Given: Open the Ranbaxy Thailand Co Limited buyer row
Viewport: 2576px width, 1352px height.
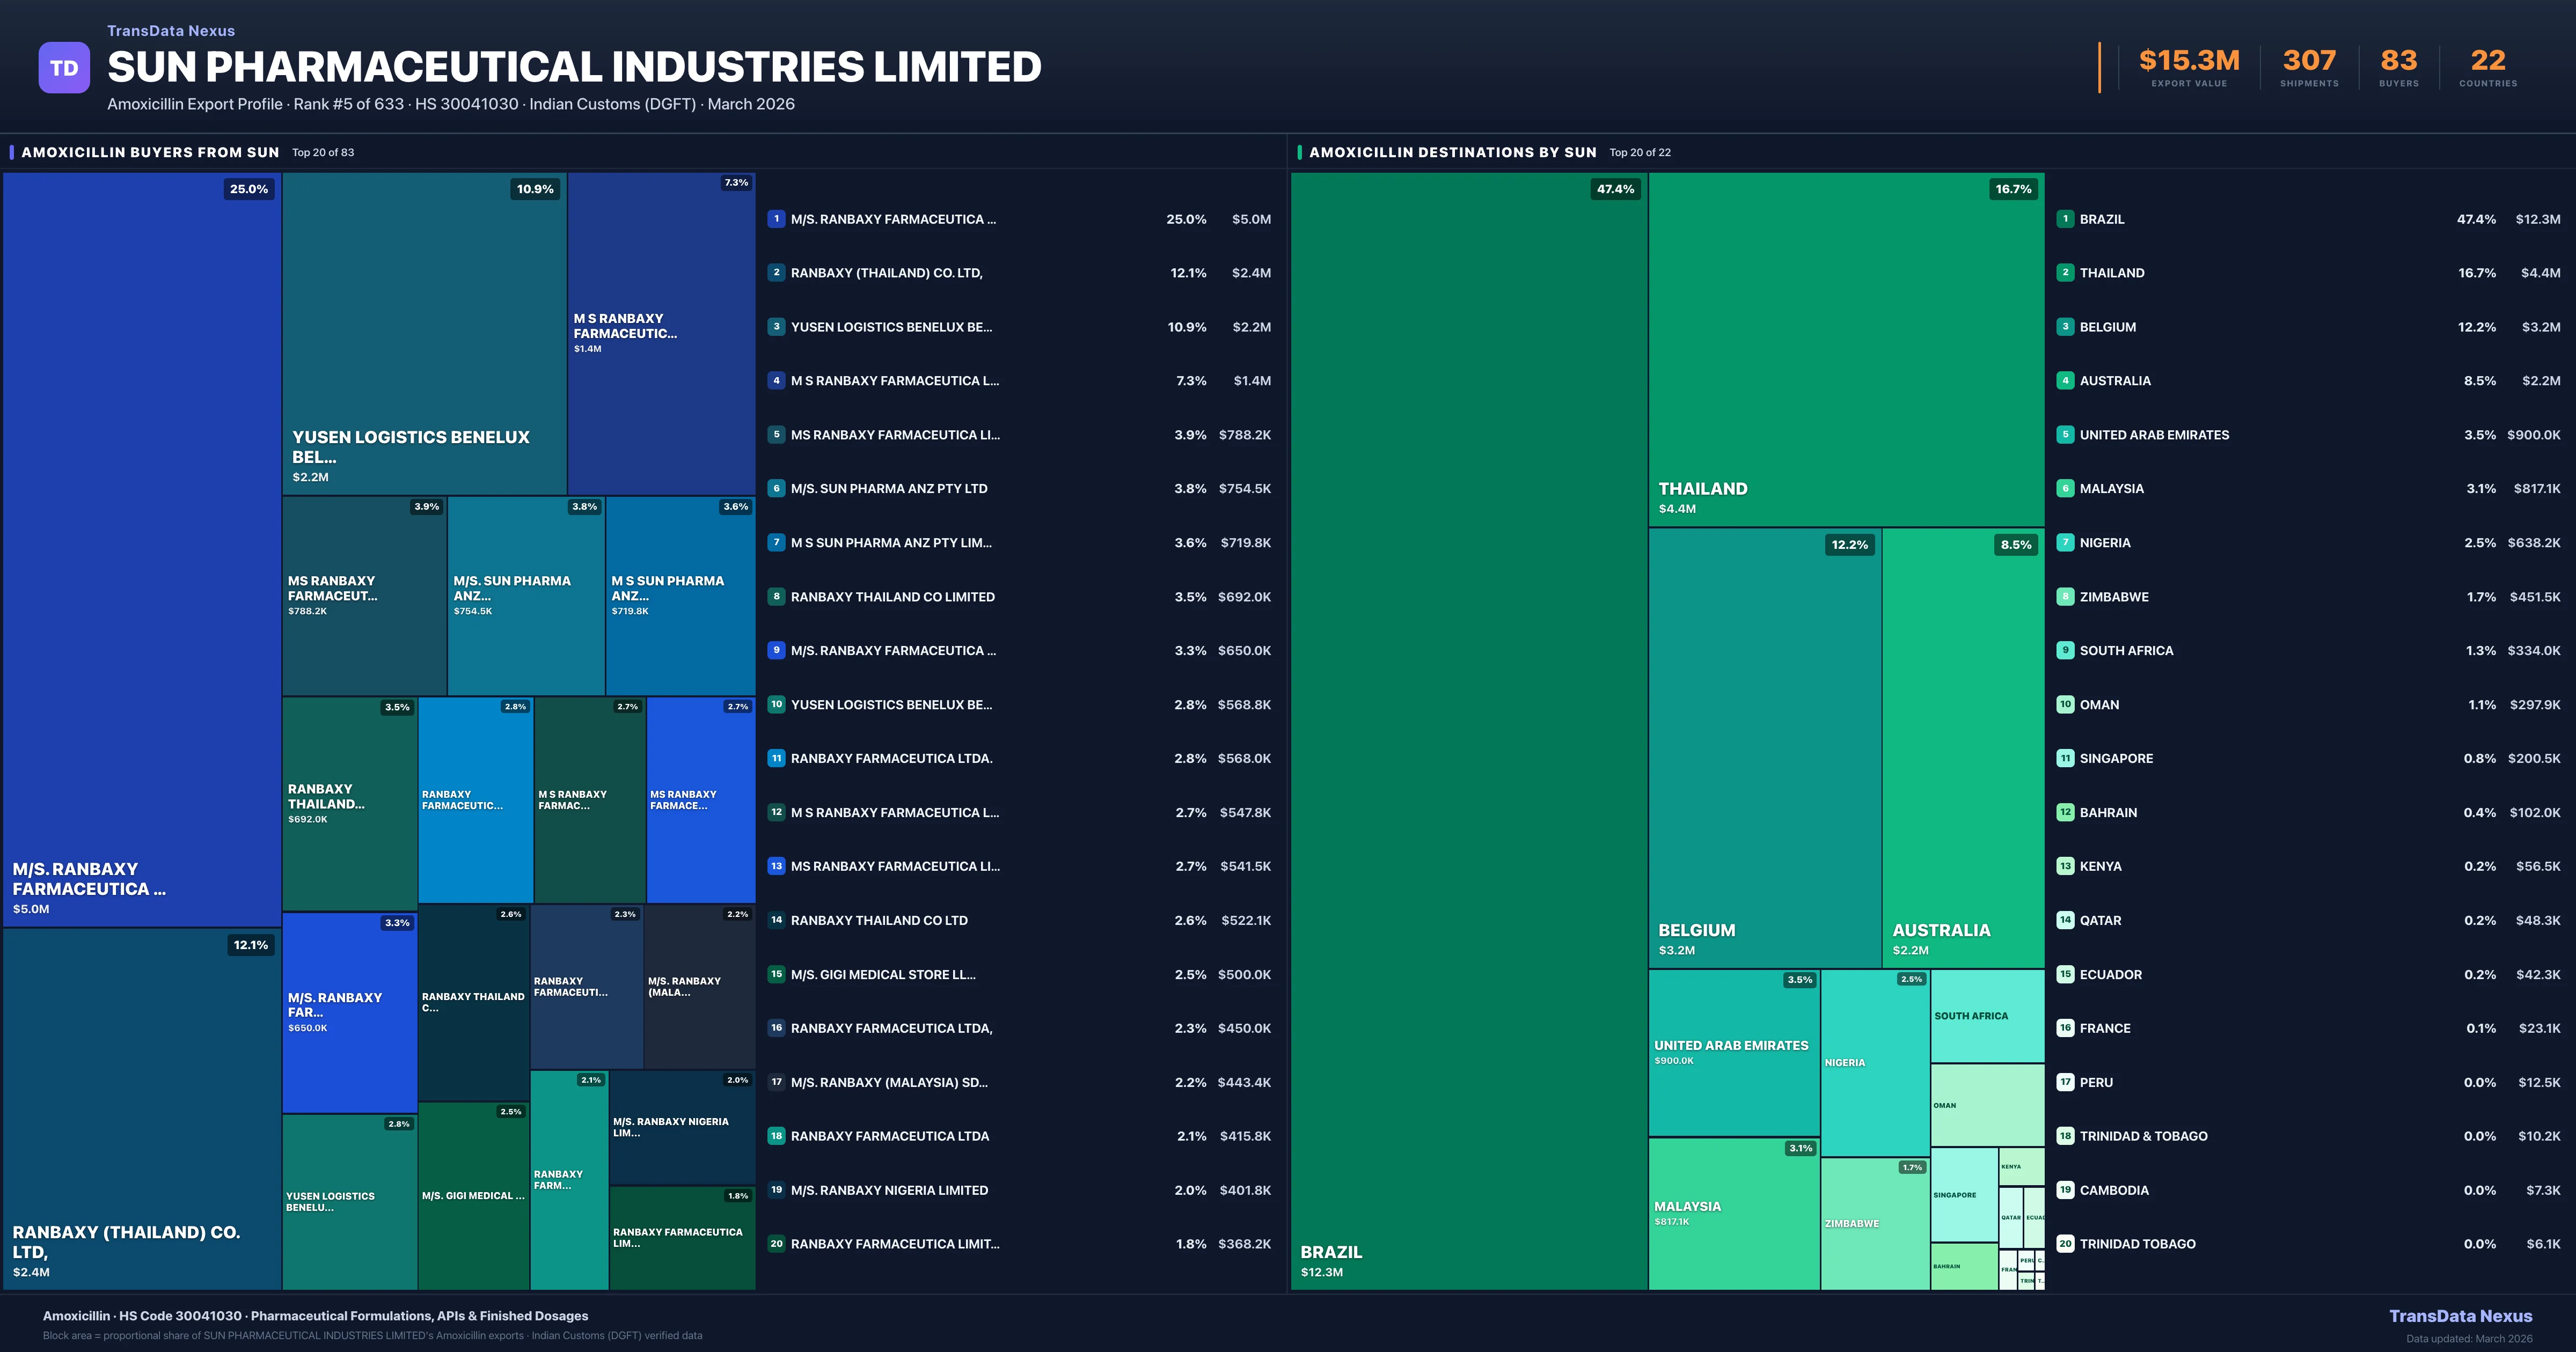Looking at the screenshot, I should pos(892,597).
